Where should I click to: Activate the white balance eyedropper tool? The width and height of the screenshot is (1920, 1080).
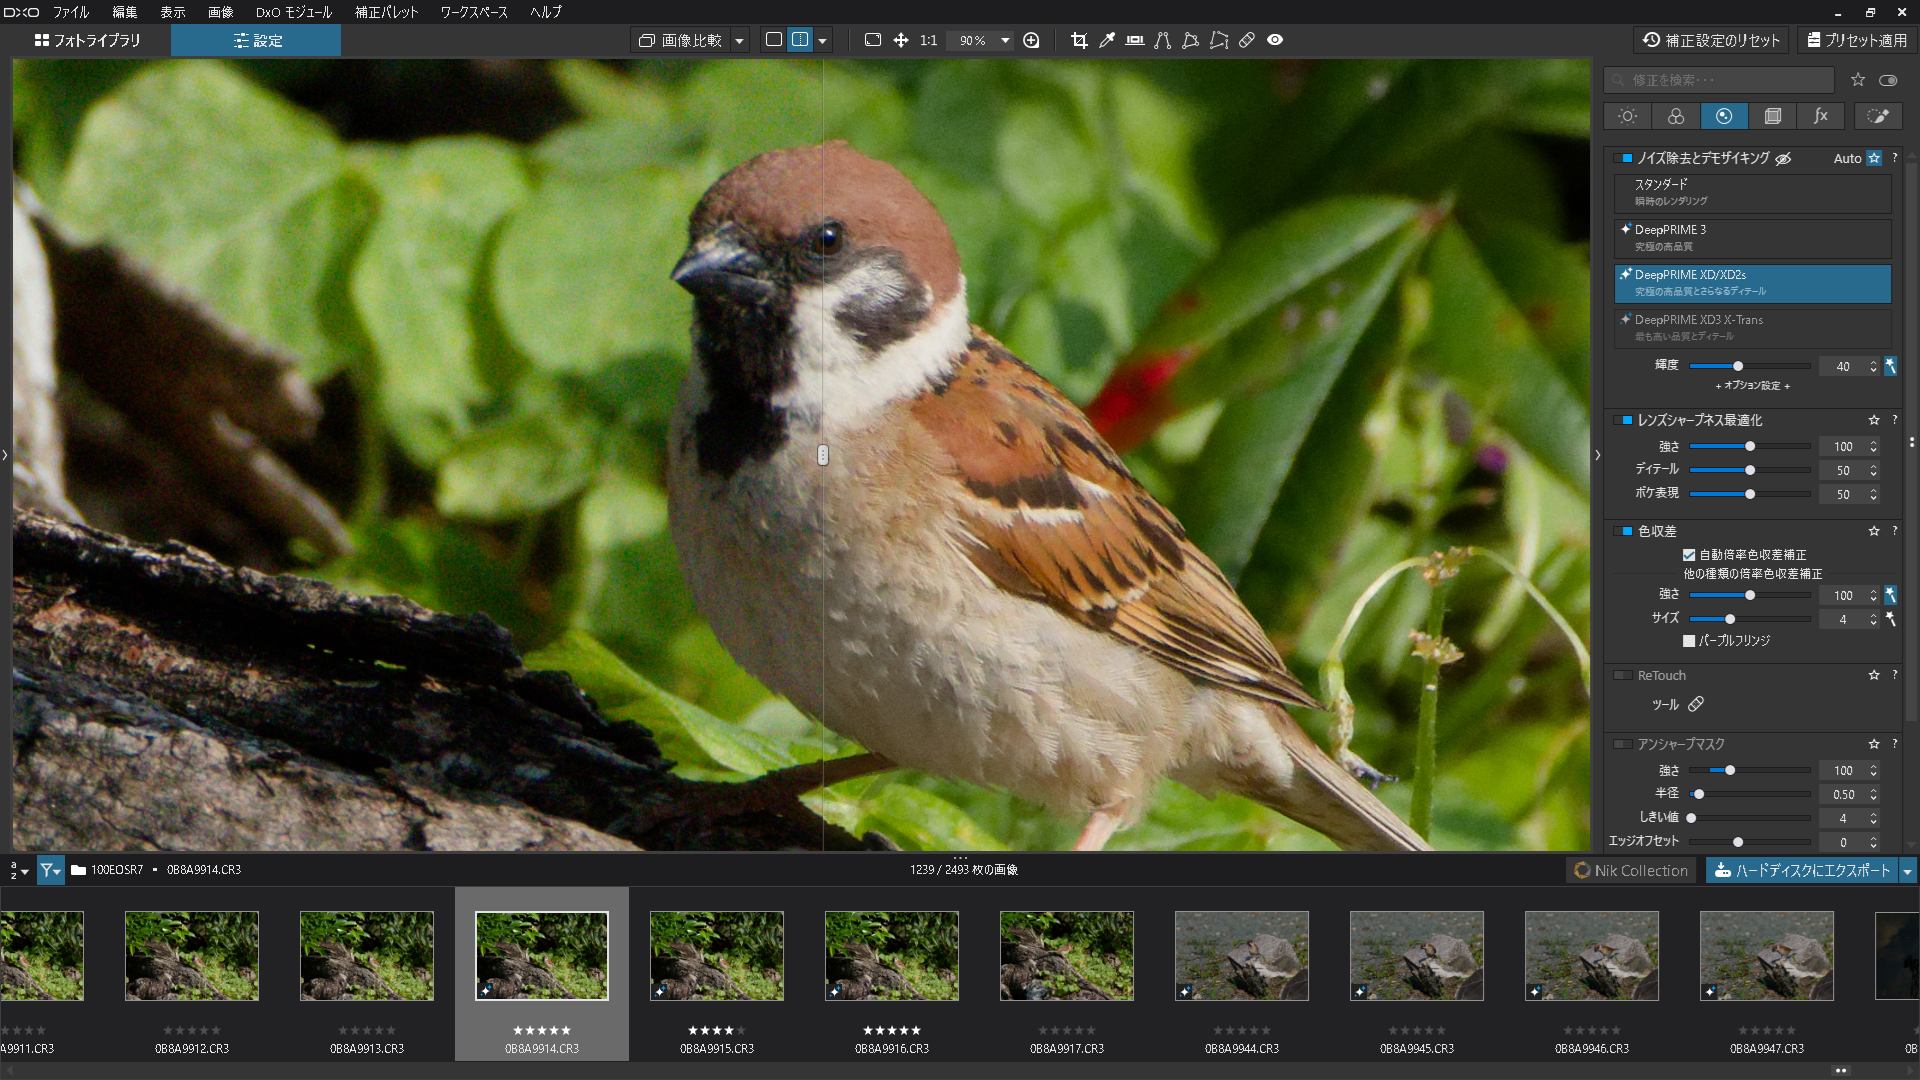[x=1107, y=40]
